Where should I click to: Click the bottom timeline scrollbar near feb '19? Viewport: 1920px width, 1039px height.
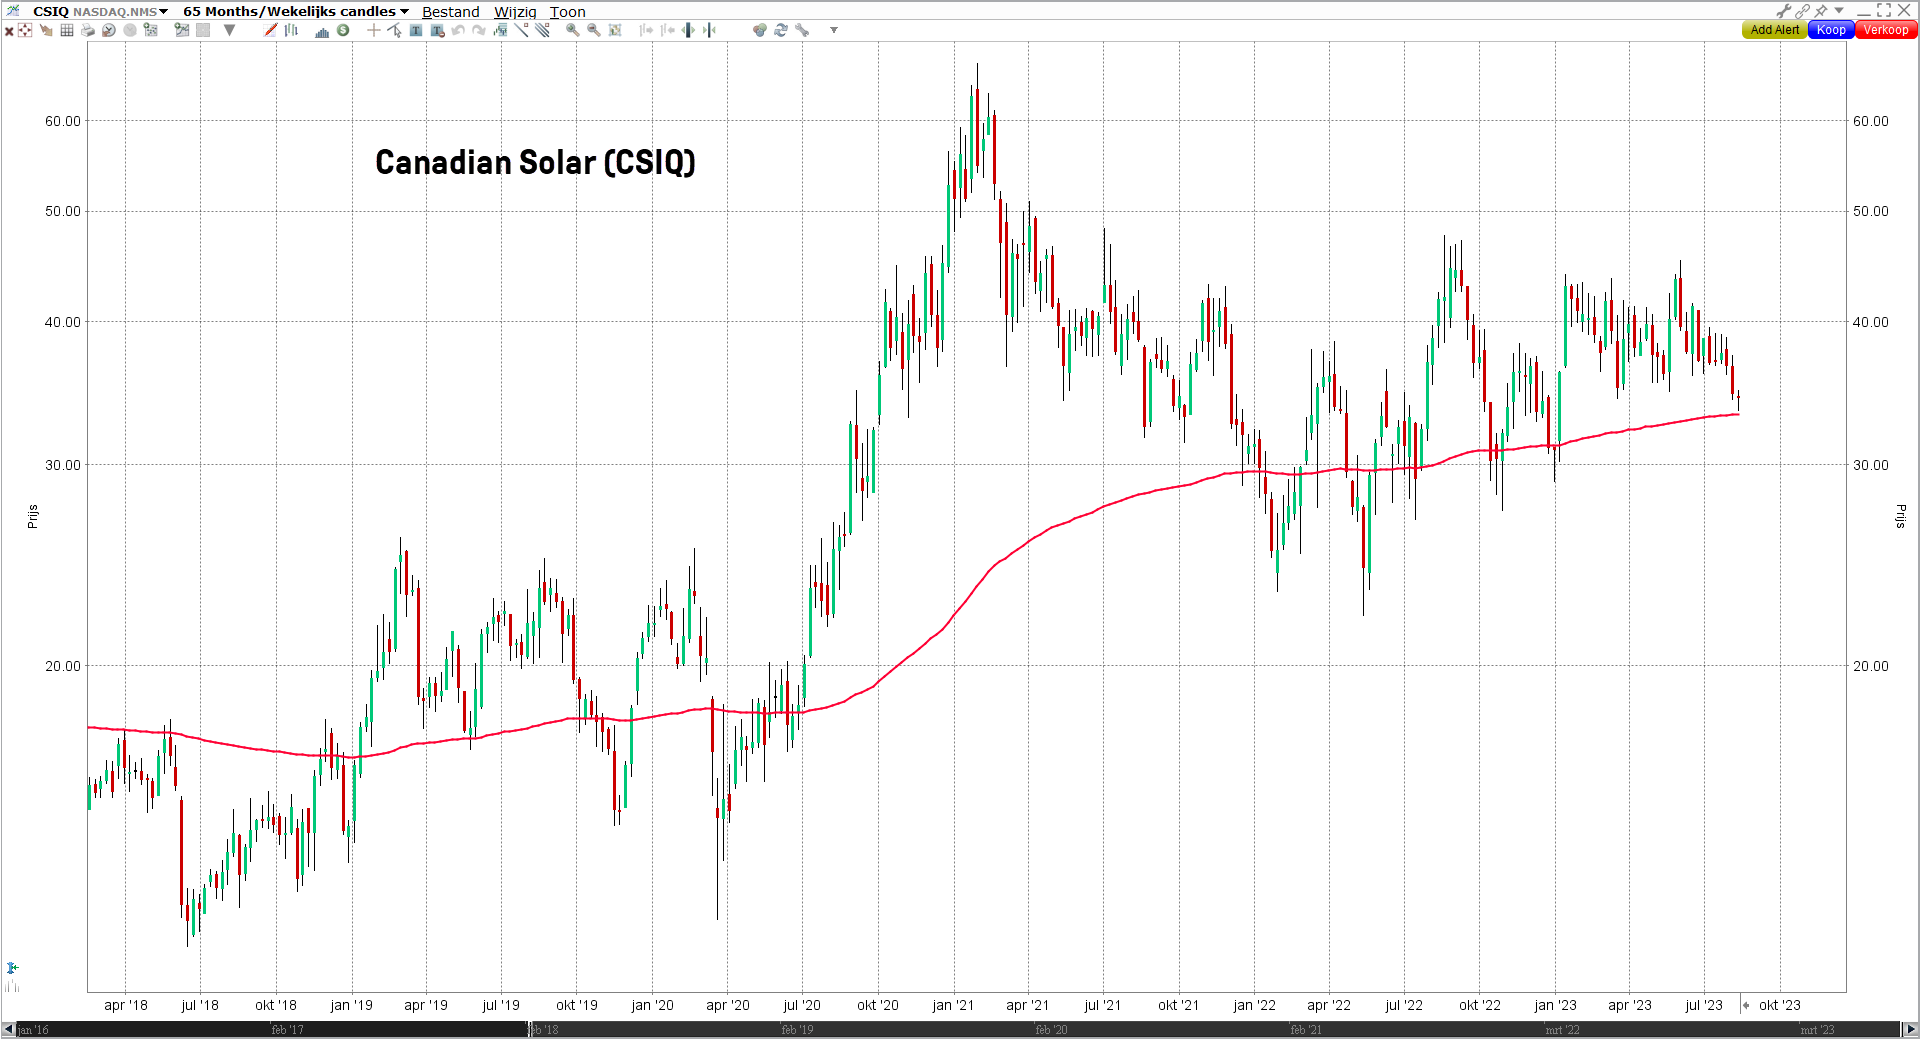click(797, 1029)
